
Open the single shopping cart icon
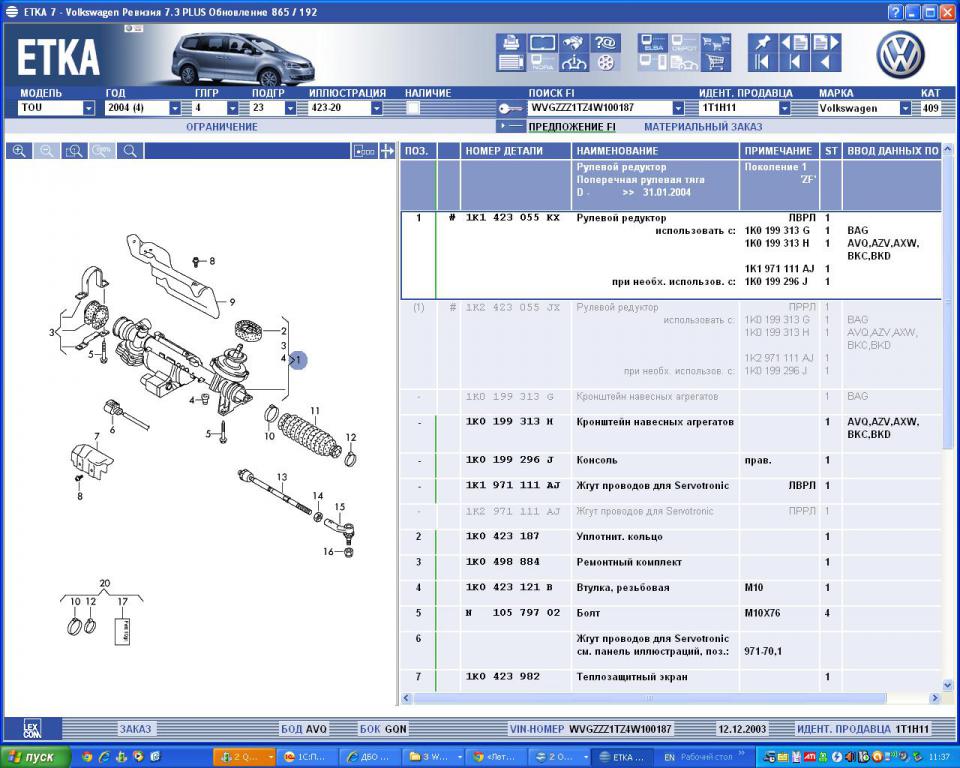715,62
